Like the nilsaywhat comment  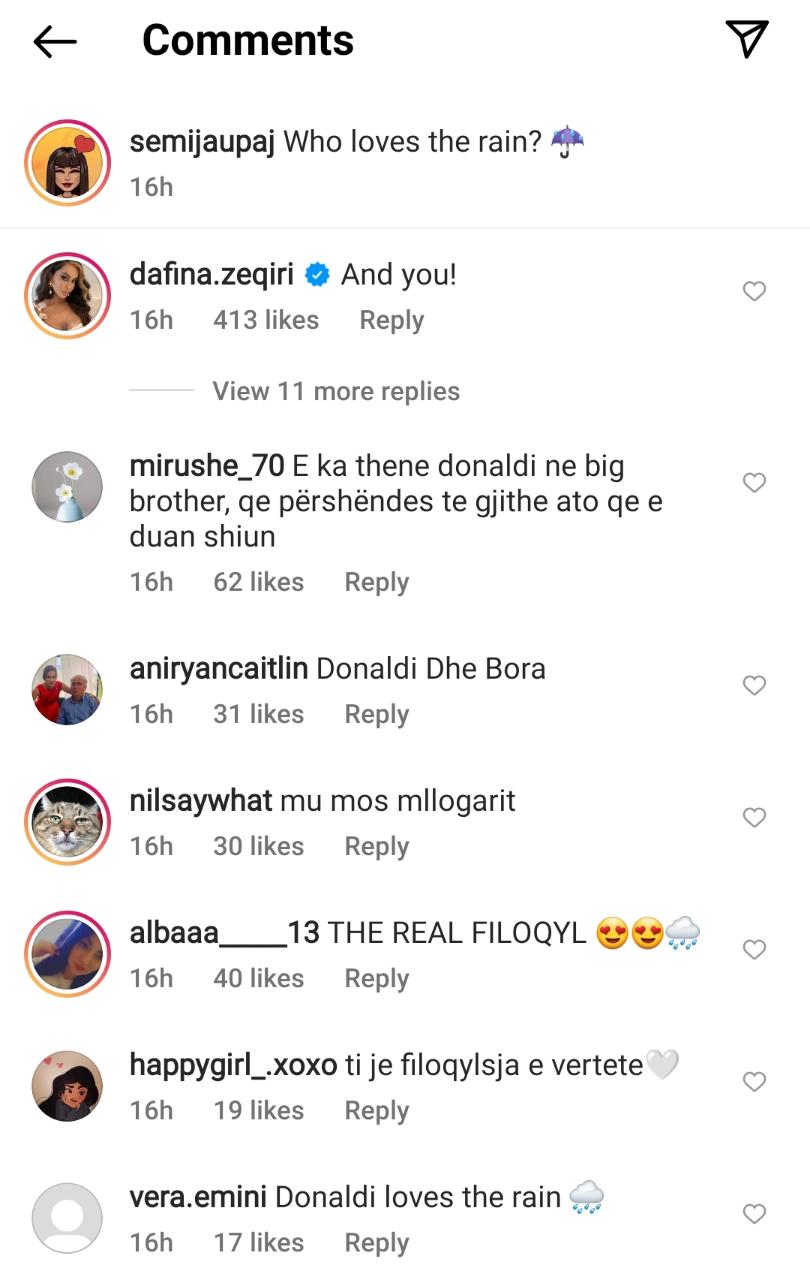(x=754, y=817)
